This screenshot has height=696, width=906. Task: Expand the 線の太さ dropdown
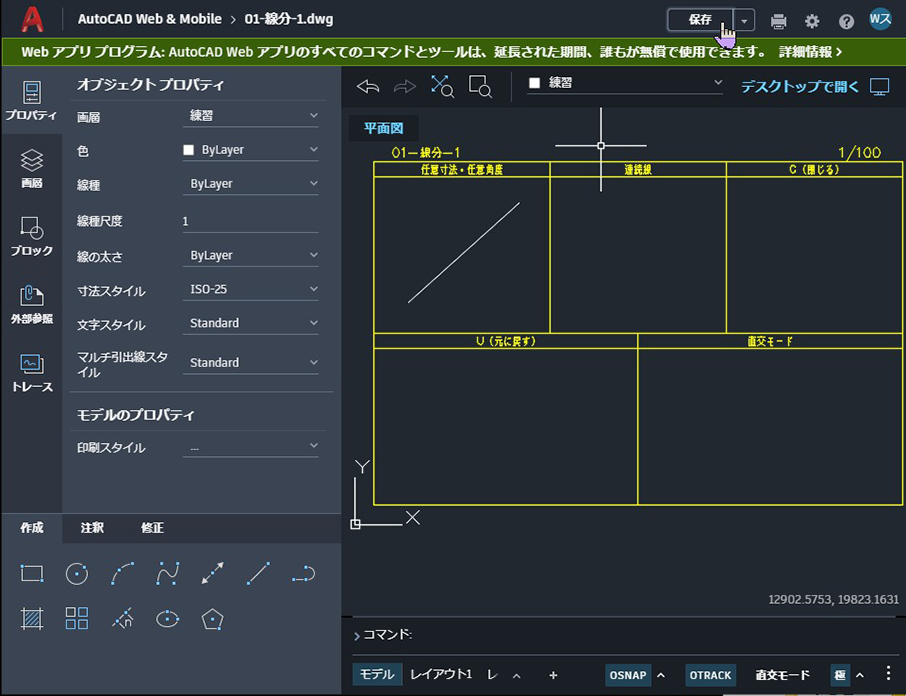pos(251,255)
